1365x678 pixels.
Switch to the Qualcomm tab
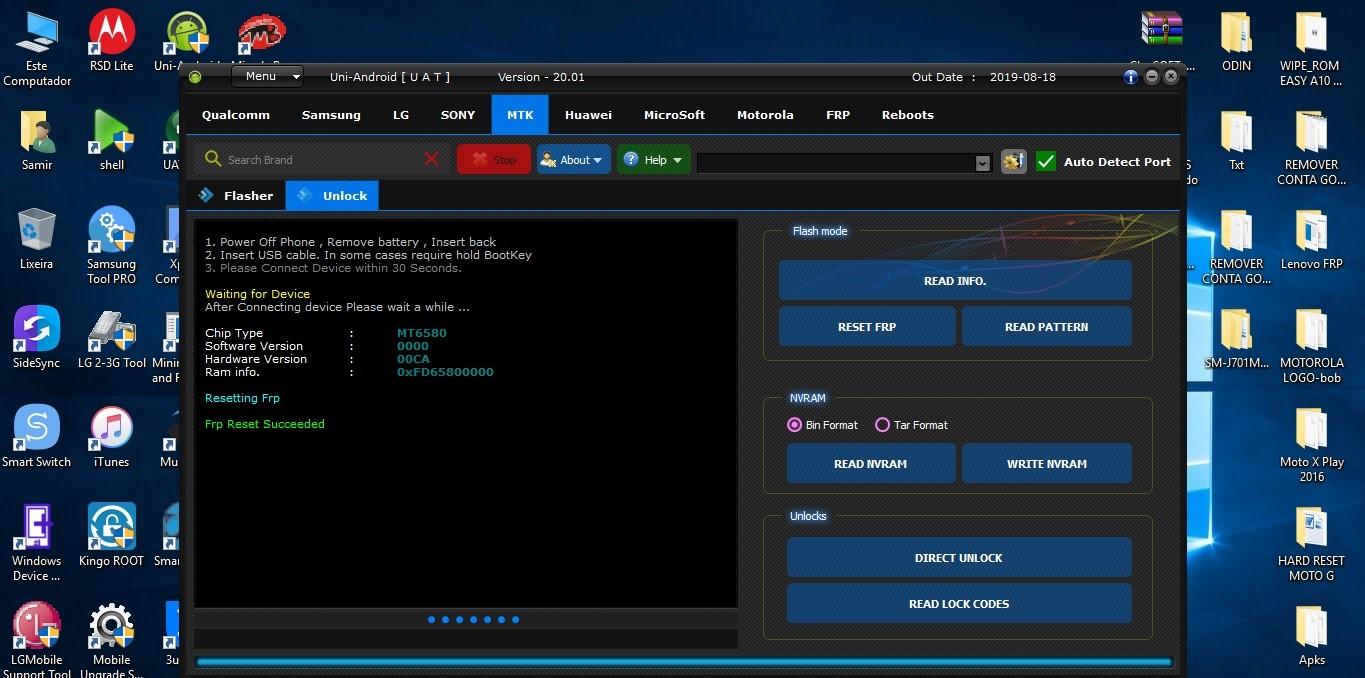pos(236,115)
